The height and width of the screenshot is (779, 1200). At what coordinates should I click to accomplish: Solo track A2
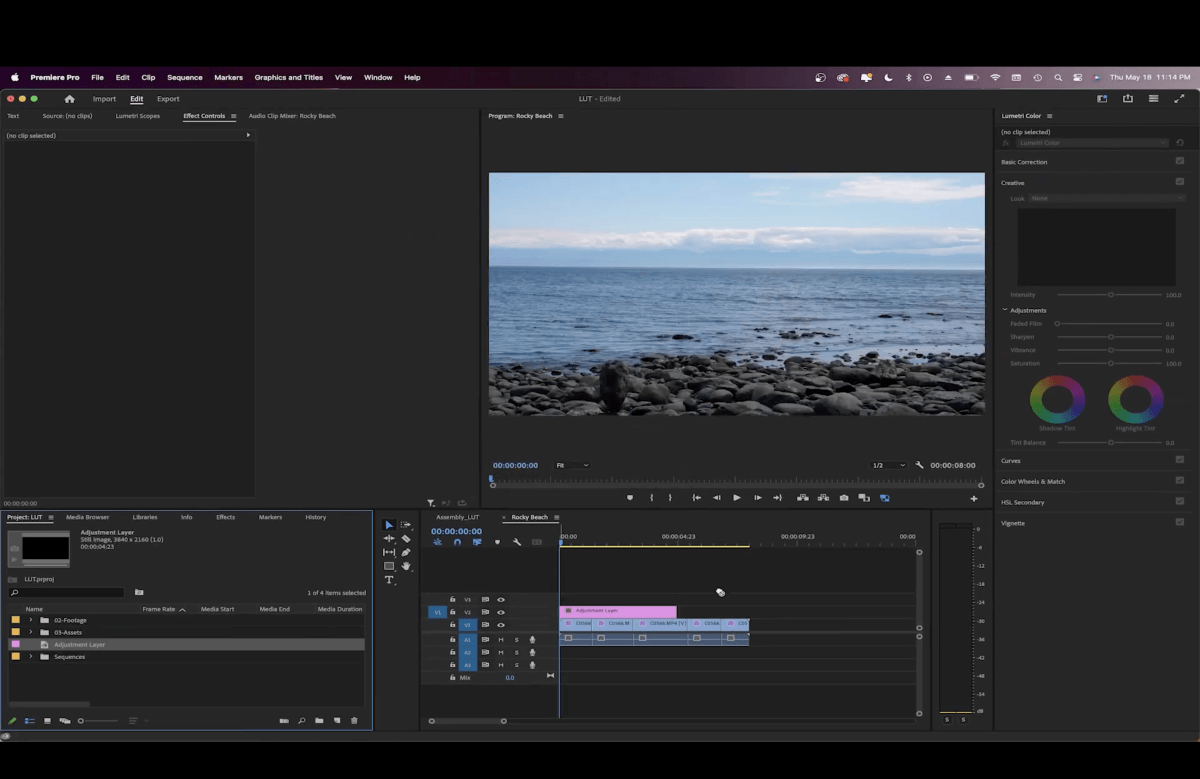[517, 652]
